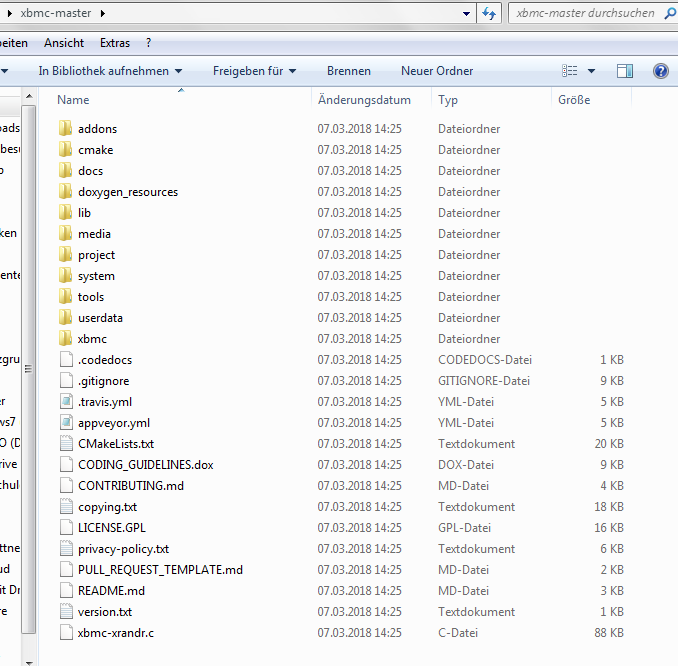Click the tools folder icon
The image size is (678, 666).
click(x=65, y=297)
